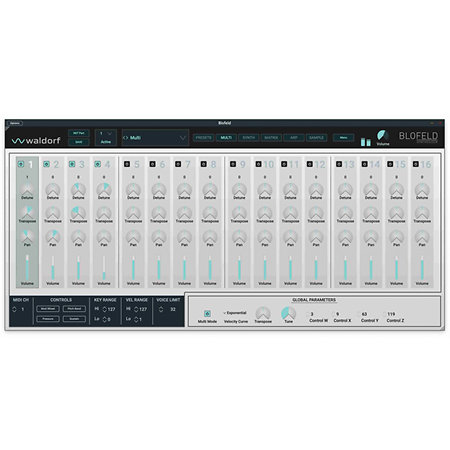Toggle the Multi Mode button
Image resolution: width=450 pixels, height=450 pixels.
pos(207,313)
